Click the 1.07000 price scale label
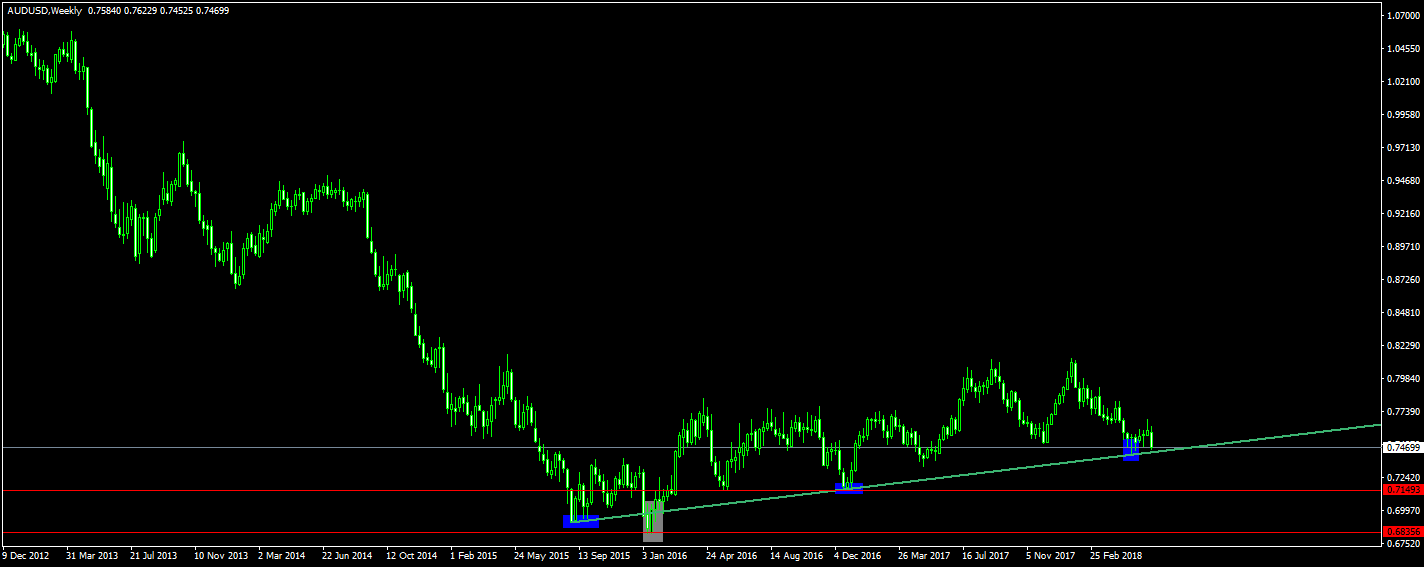The height and width of the screenshot is (567, 1424). 1401,16
